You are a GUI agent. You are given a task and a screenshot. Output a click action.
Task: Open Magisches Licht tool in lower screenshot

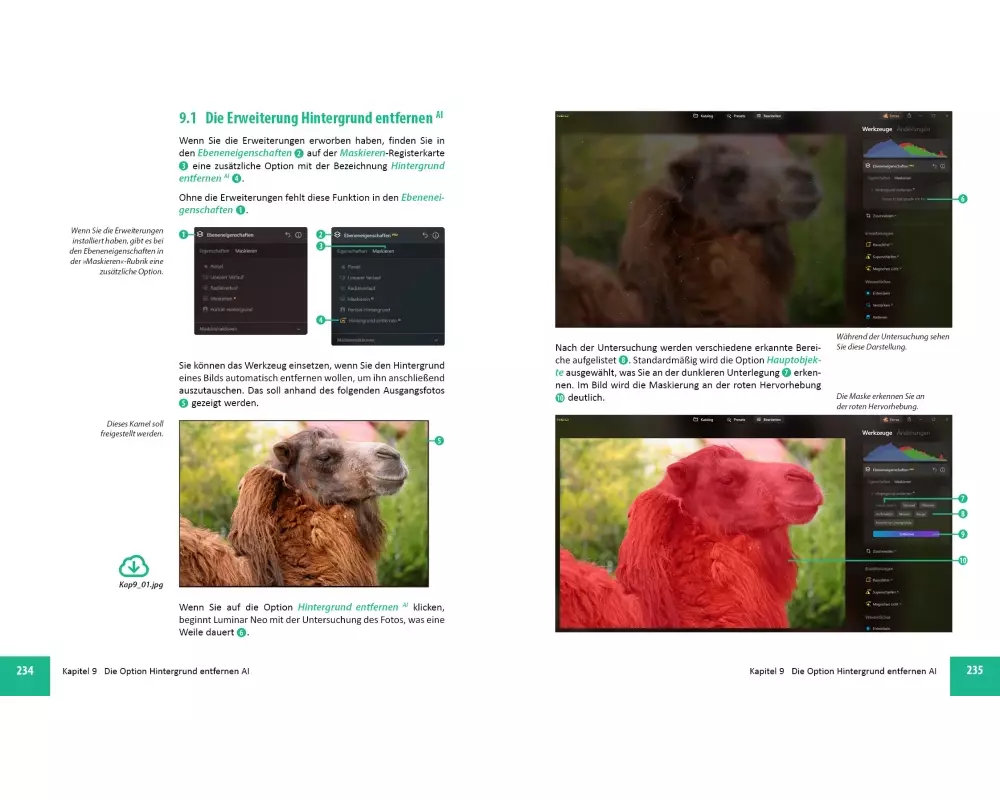click(x=884, y=603)
